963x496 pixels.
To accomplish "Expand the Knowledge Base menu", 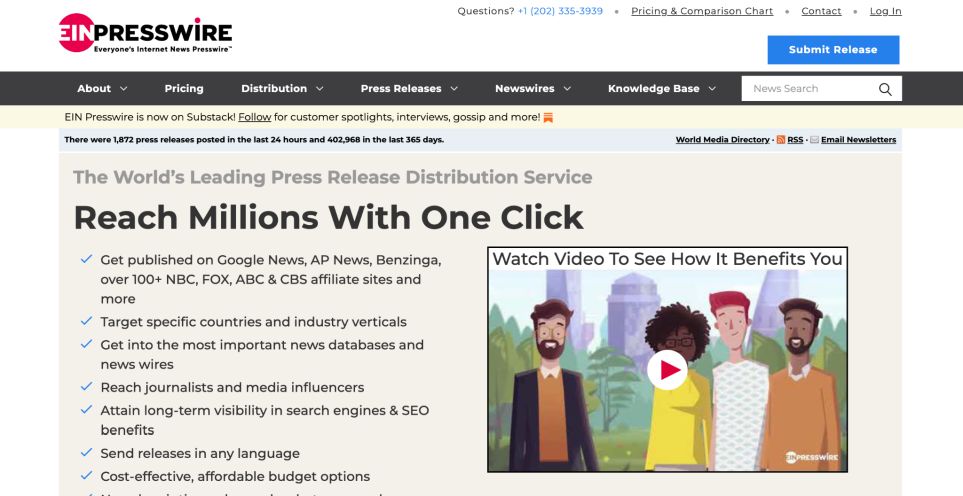I will (x=662, y=88).
